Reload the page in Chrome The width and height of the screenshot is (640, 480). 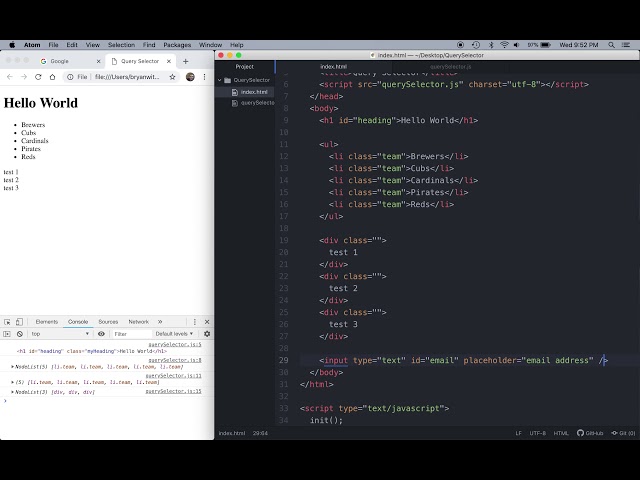click(38, 76)
